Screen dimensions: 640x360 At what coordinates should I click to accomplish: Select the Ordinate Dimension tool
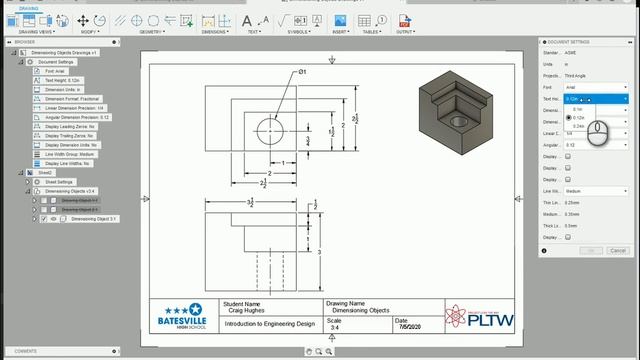coord(224,20)
